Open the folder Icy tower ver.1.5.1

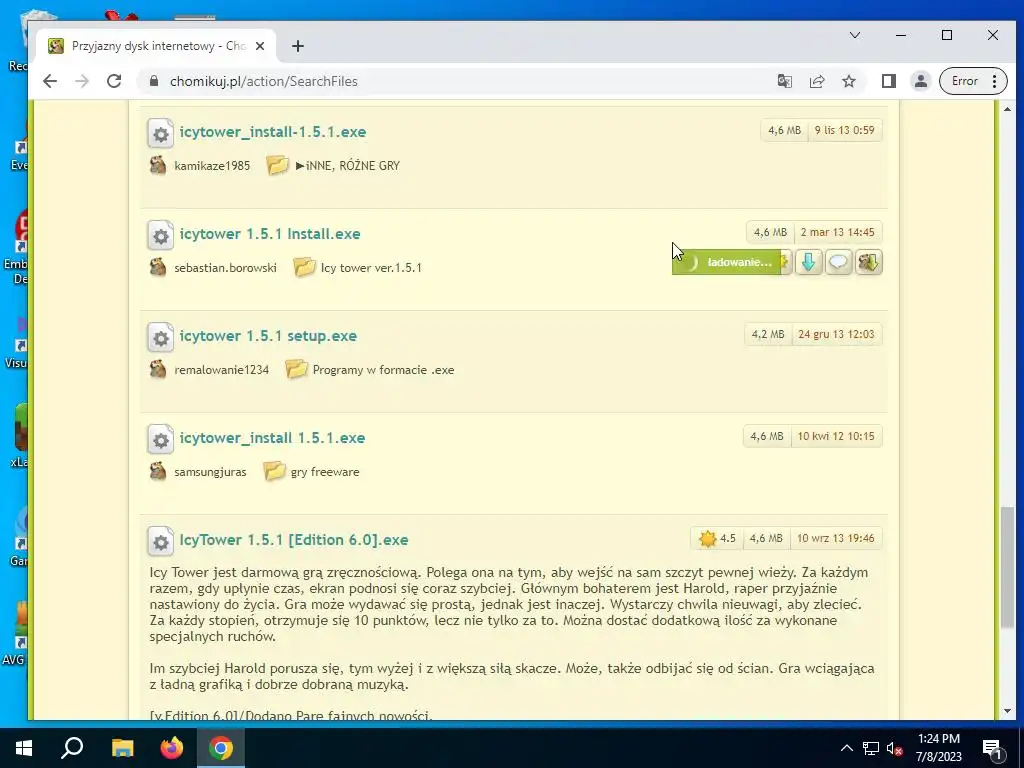(x=371, y=268)
